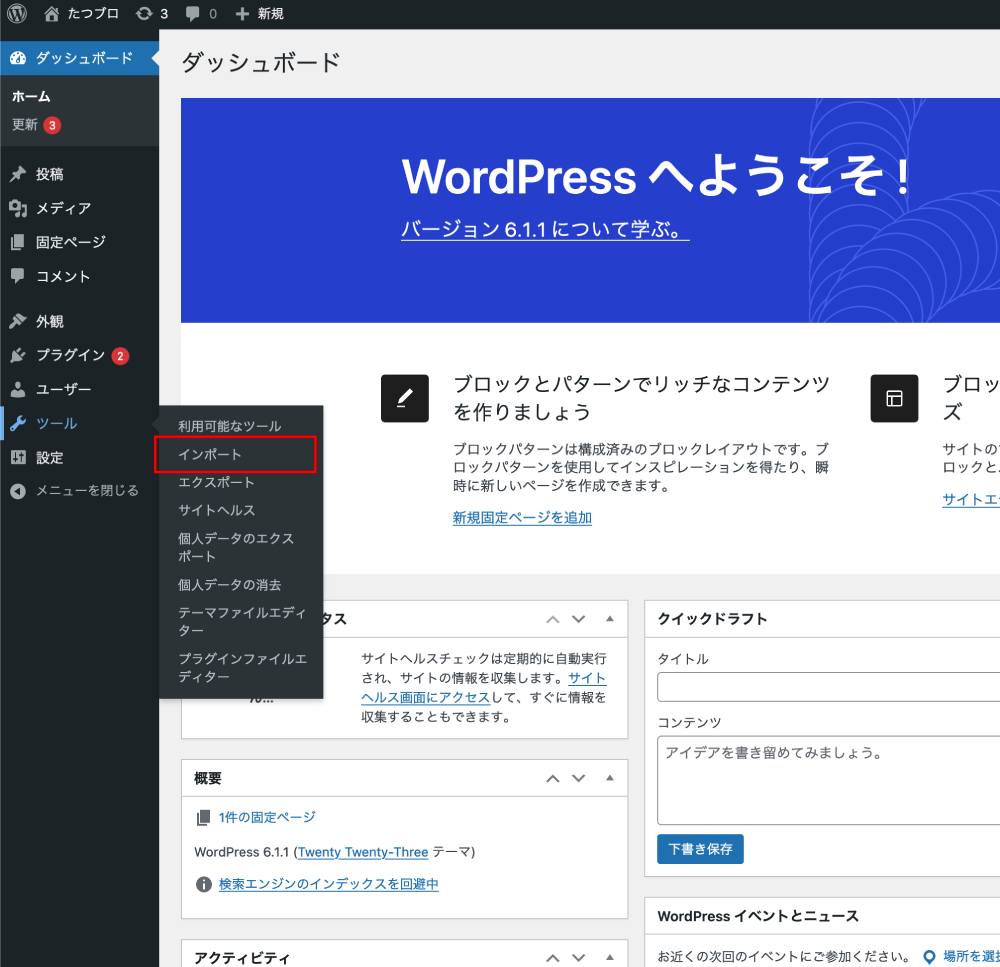Viewport: 1000px width, 967px height.
Task: Click たつブロ site name in admin bar
Action: point(93,13)
